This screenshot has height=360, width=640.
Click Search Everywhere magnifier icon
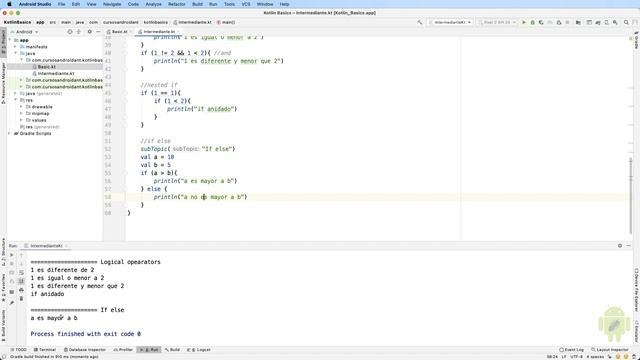click(x=626, y=22)
